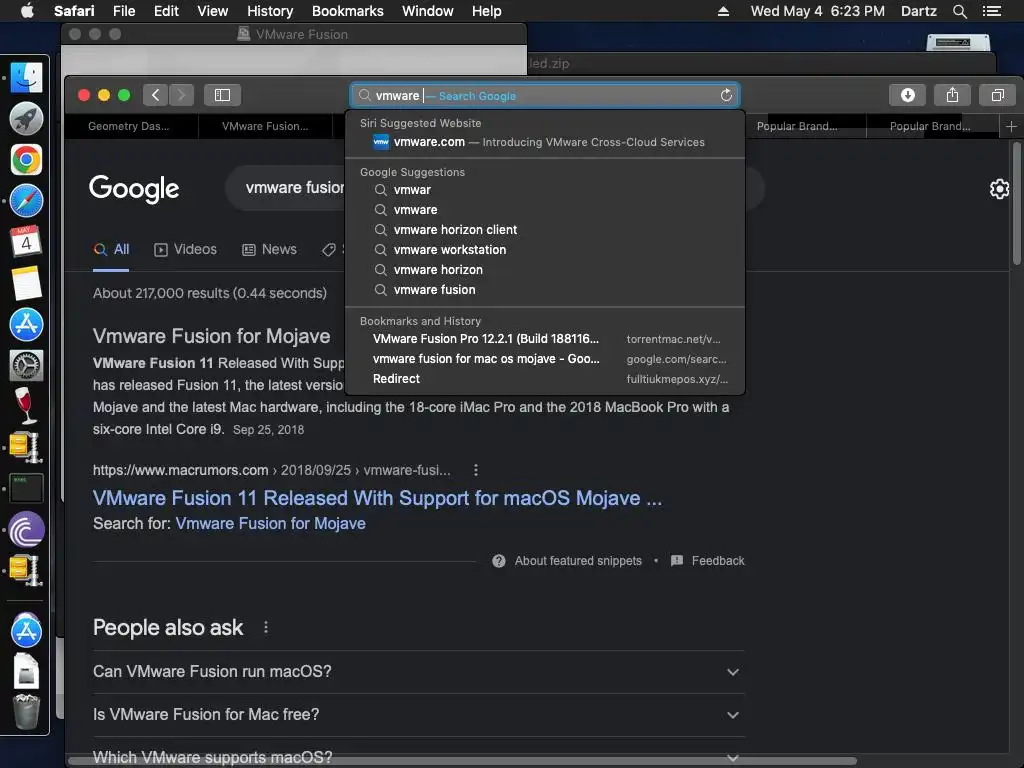Screen dimensions: 1024x768
Task: Open the File menu
Action: click(123, 11)
